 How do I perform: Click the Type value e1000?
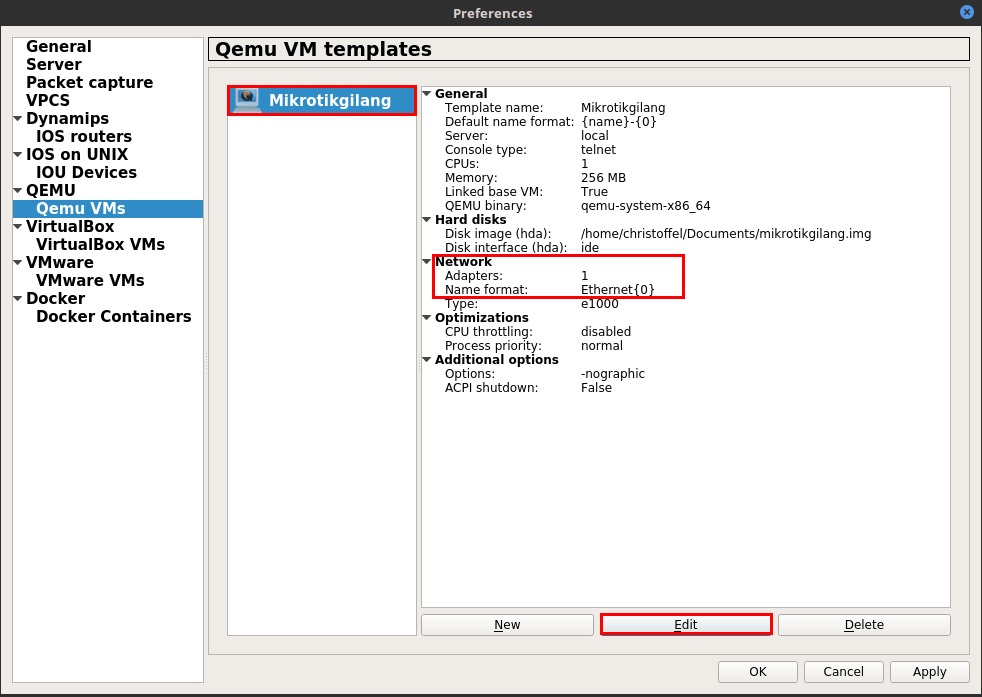pos(600,304)
